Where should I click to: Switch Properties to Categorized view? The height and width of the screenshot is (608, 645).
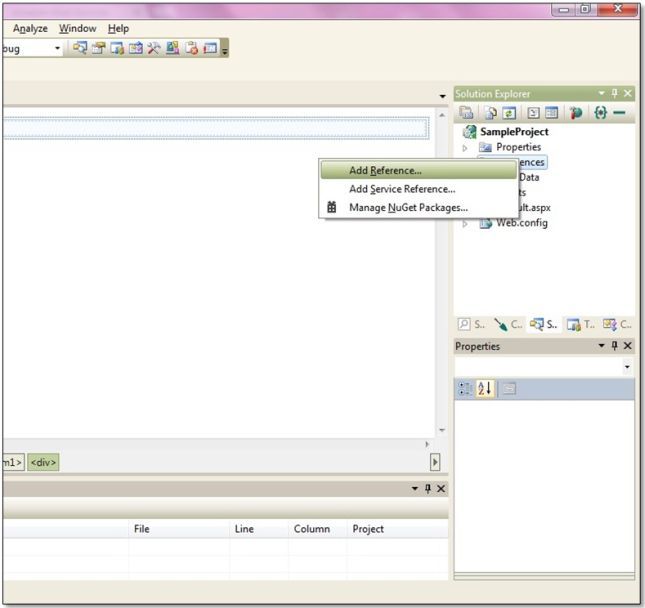coord(465,388)
